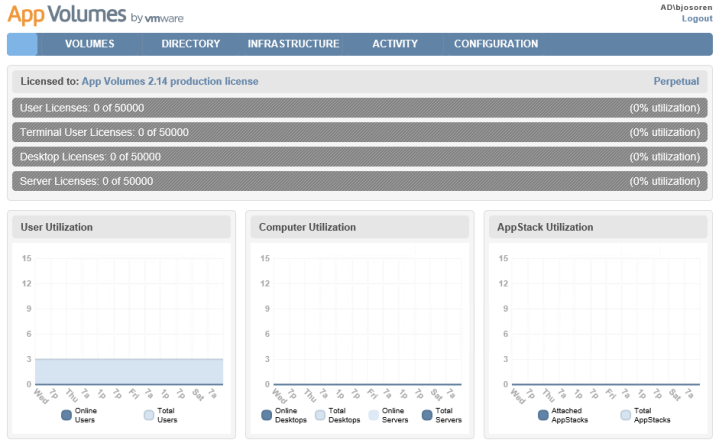Viewport: 719px width, 443px height.
Task: Open the App Volumes 2.14 production license link
Action: (170, 81)
